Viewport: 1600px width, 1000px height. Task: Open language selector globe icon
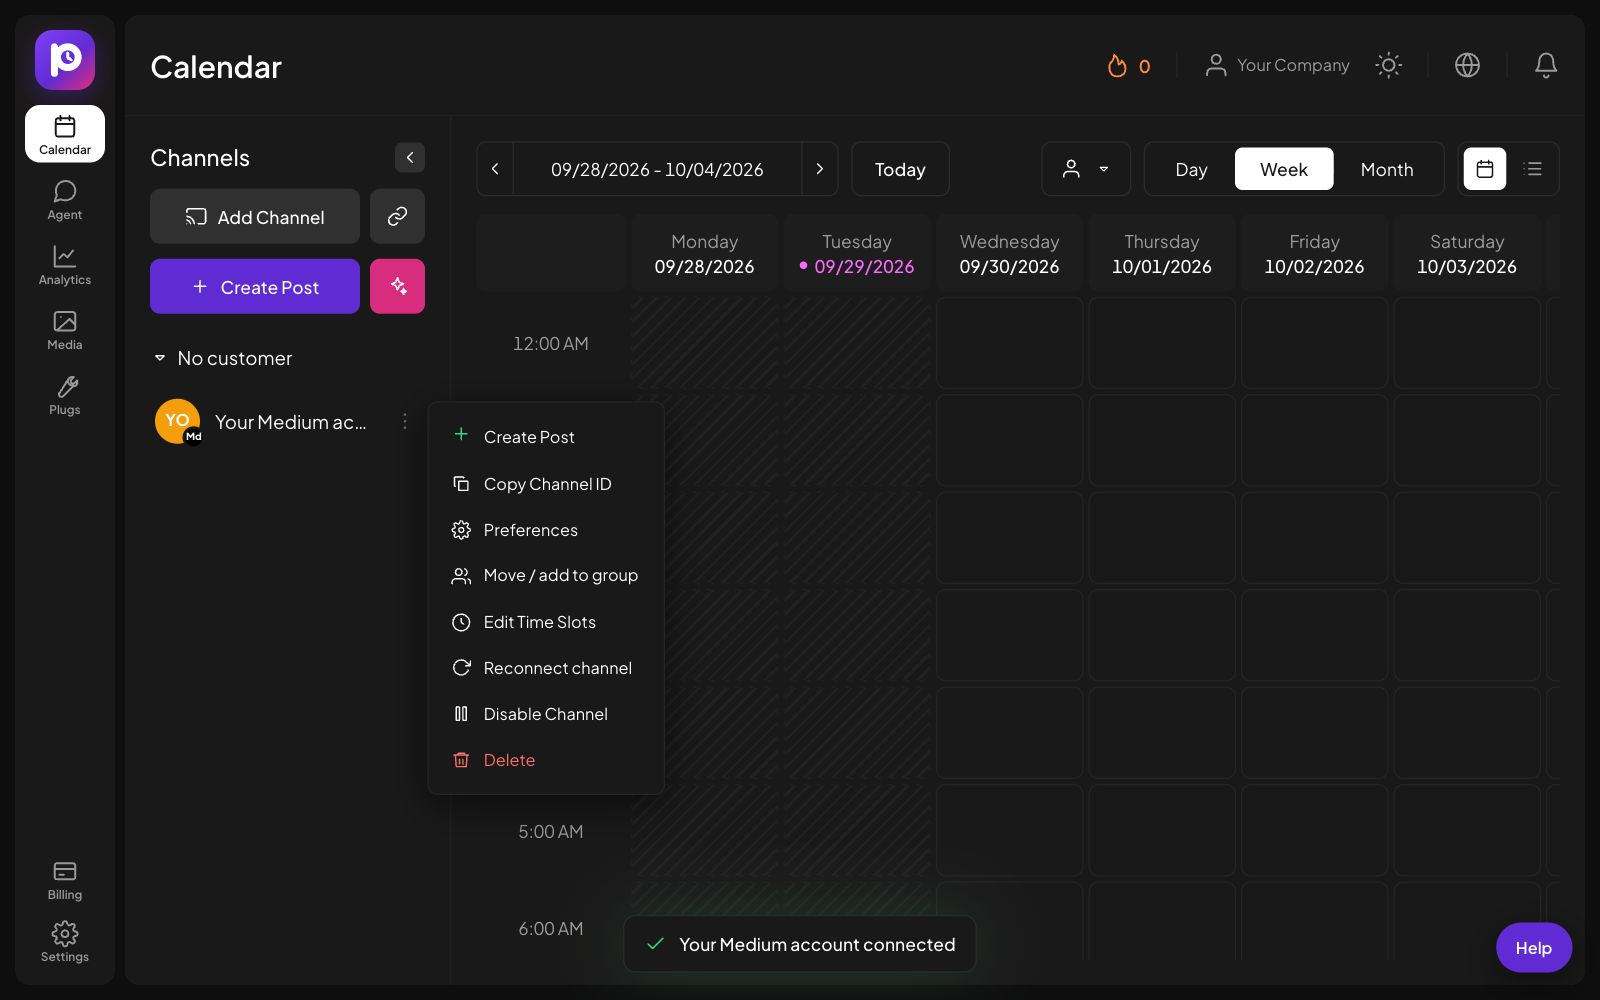point(1467,65)
